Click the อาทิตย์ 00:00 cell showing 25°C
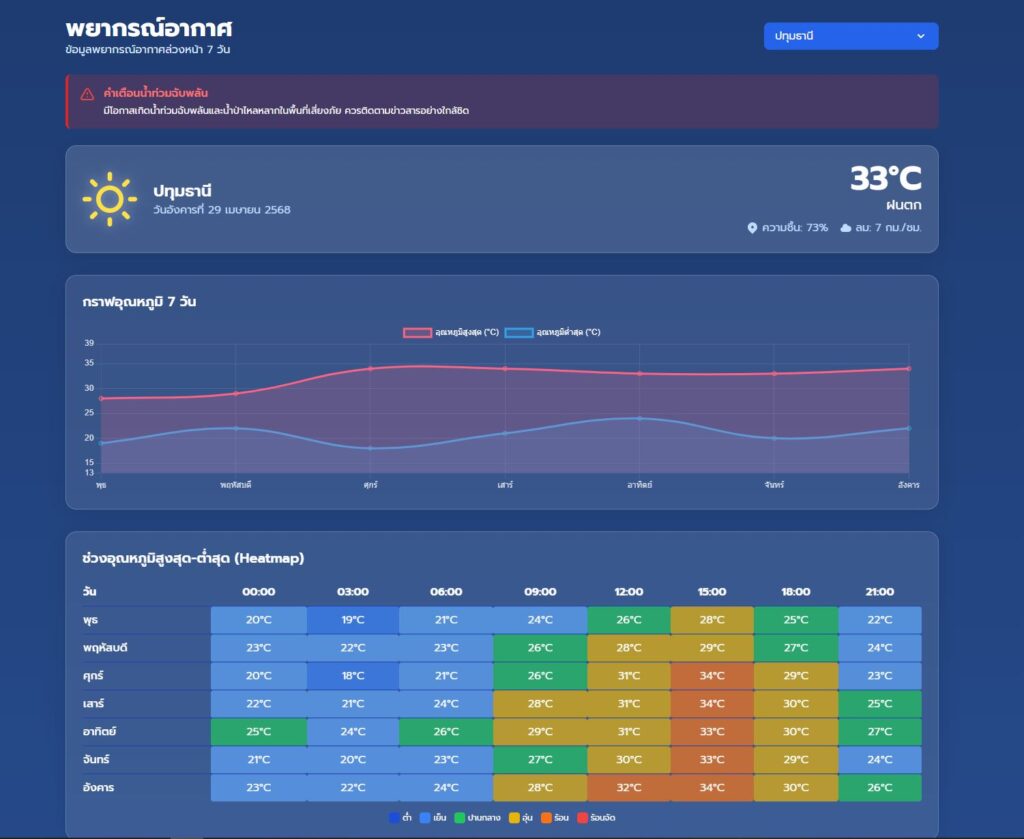 tap(258, 732)
